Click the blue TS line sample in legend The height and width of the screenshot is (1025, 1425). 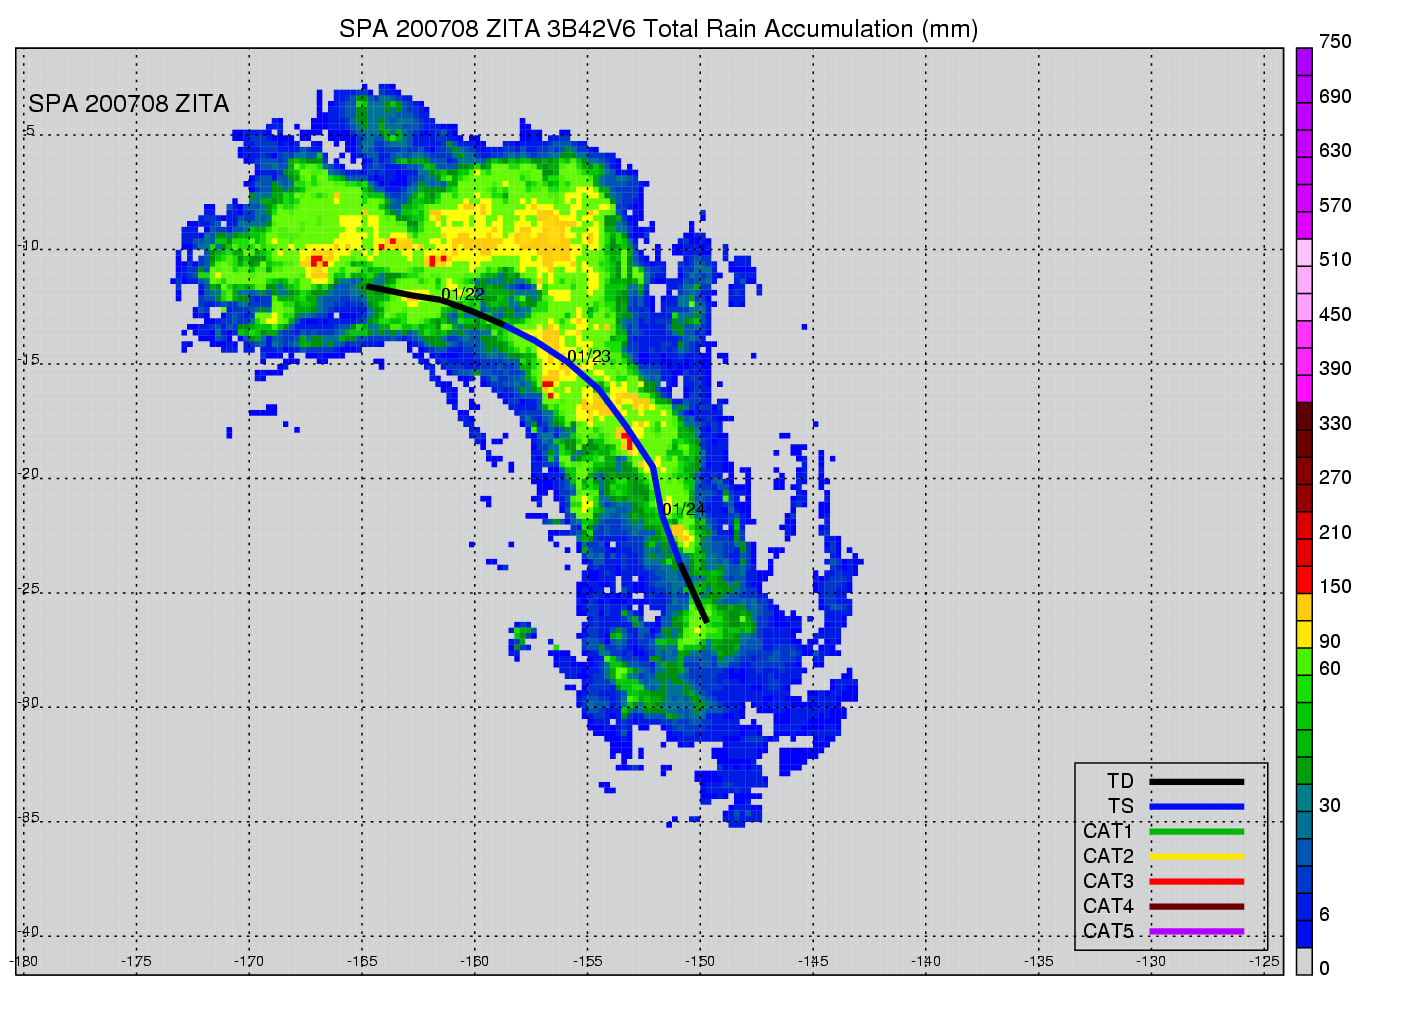[1196, 807]
